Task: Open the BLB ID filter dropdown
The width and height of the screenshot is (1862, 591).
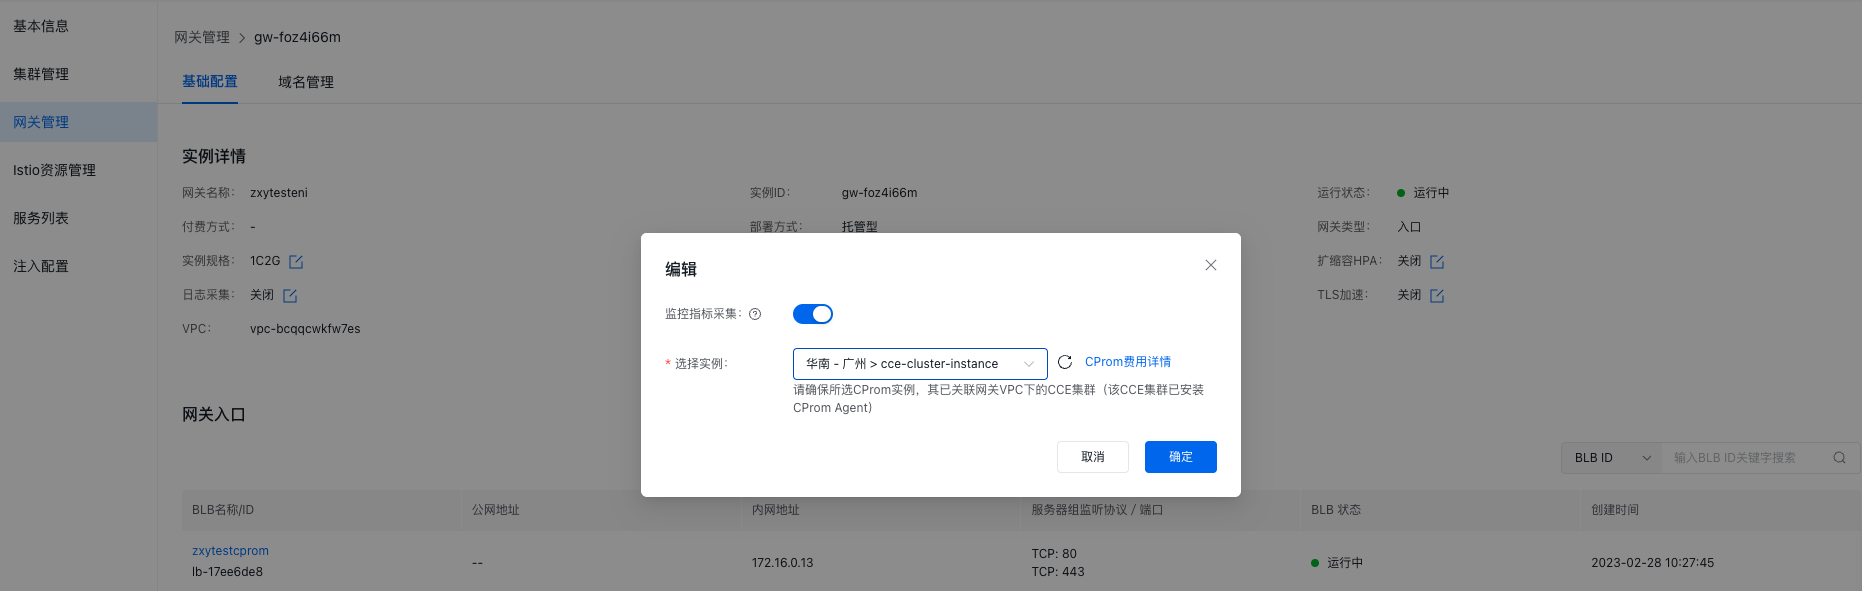Action: (1611, 458)
